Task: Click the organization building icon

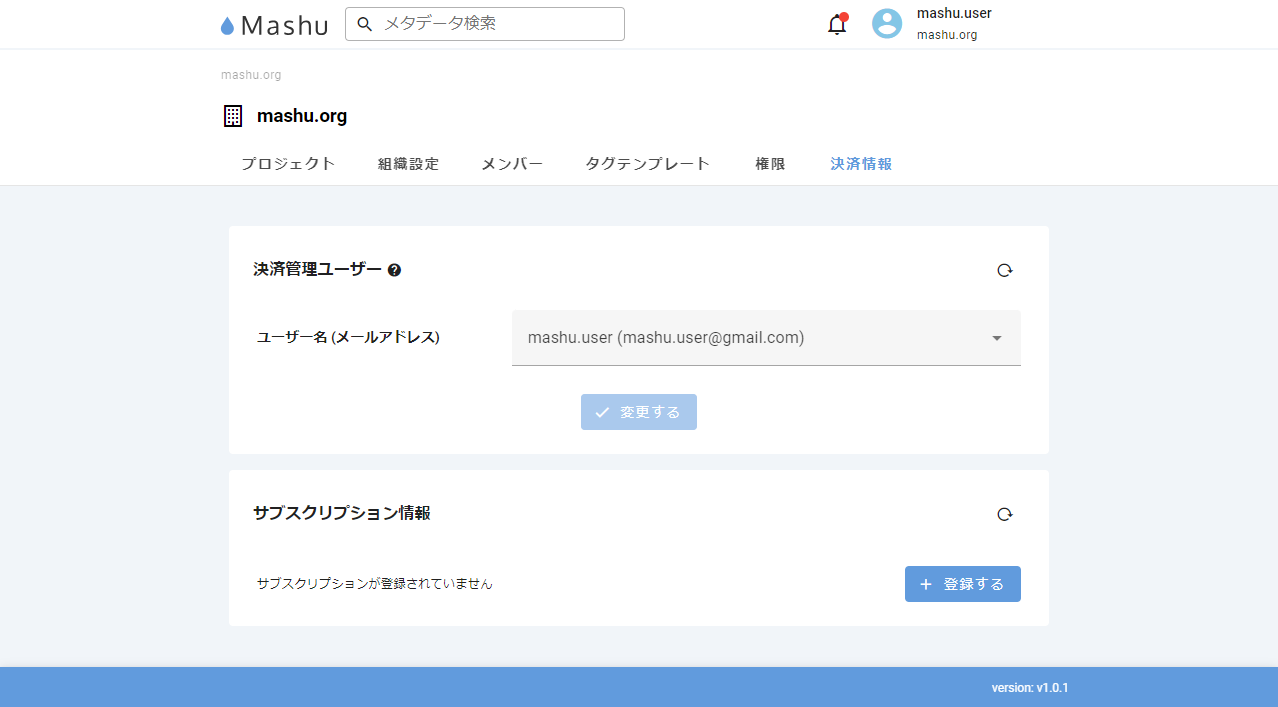Action: (233, 116)
